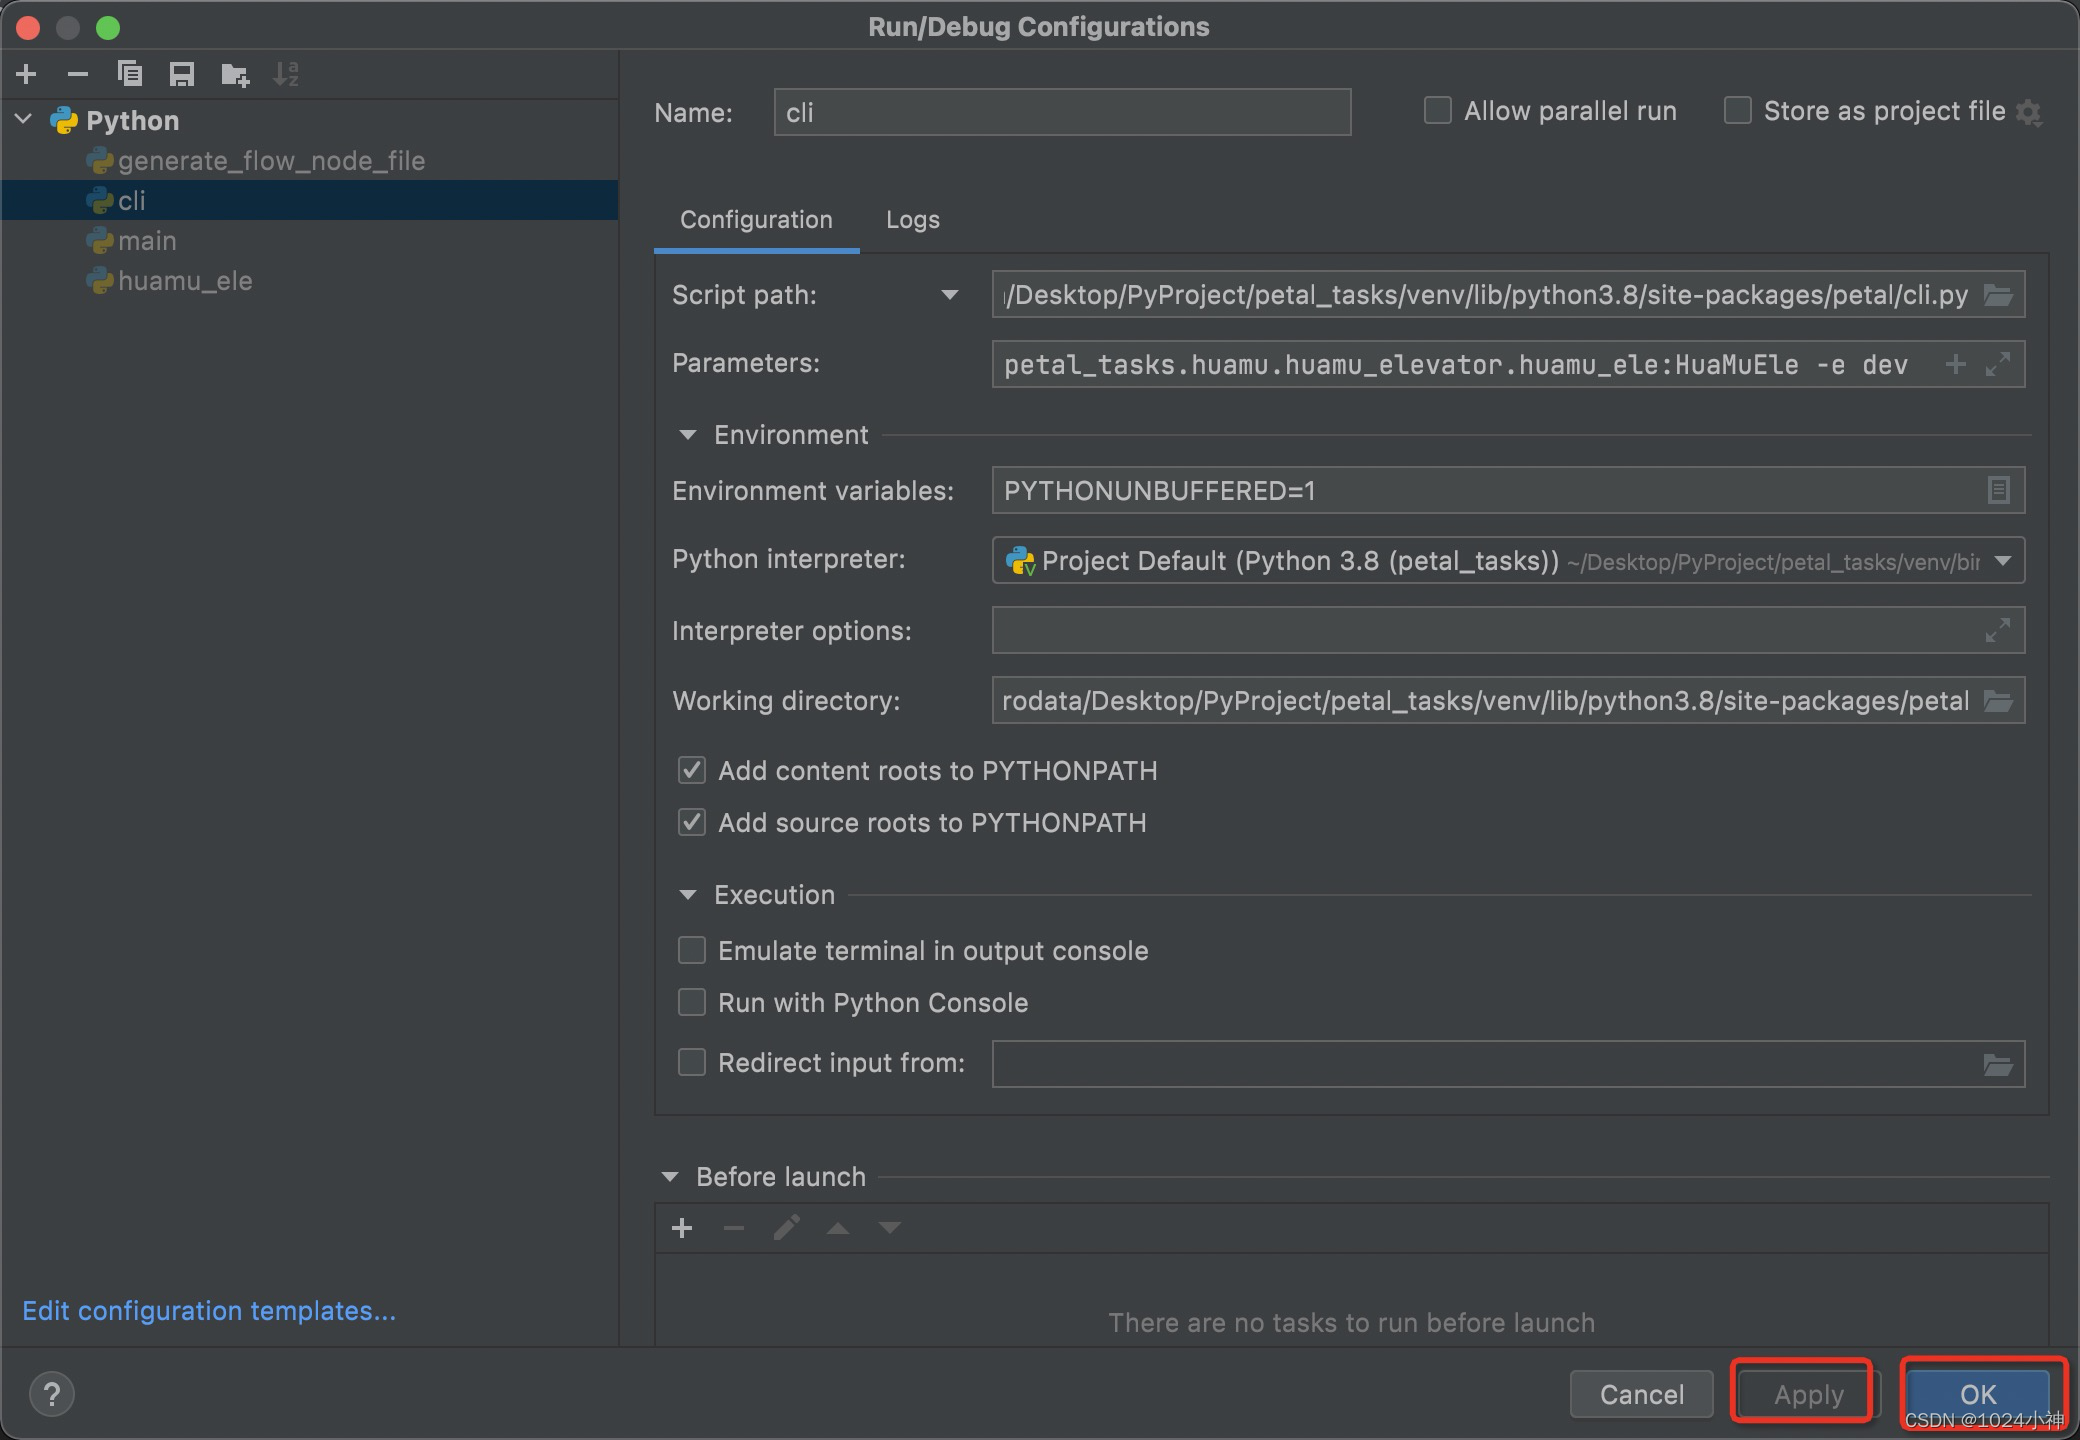2080x1440 pixels.
Task: Expand the Parameters field with arrows icon
Action: 1998,365
